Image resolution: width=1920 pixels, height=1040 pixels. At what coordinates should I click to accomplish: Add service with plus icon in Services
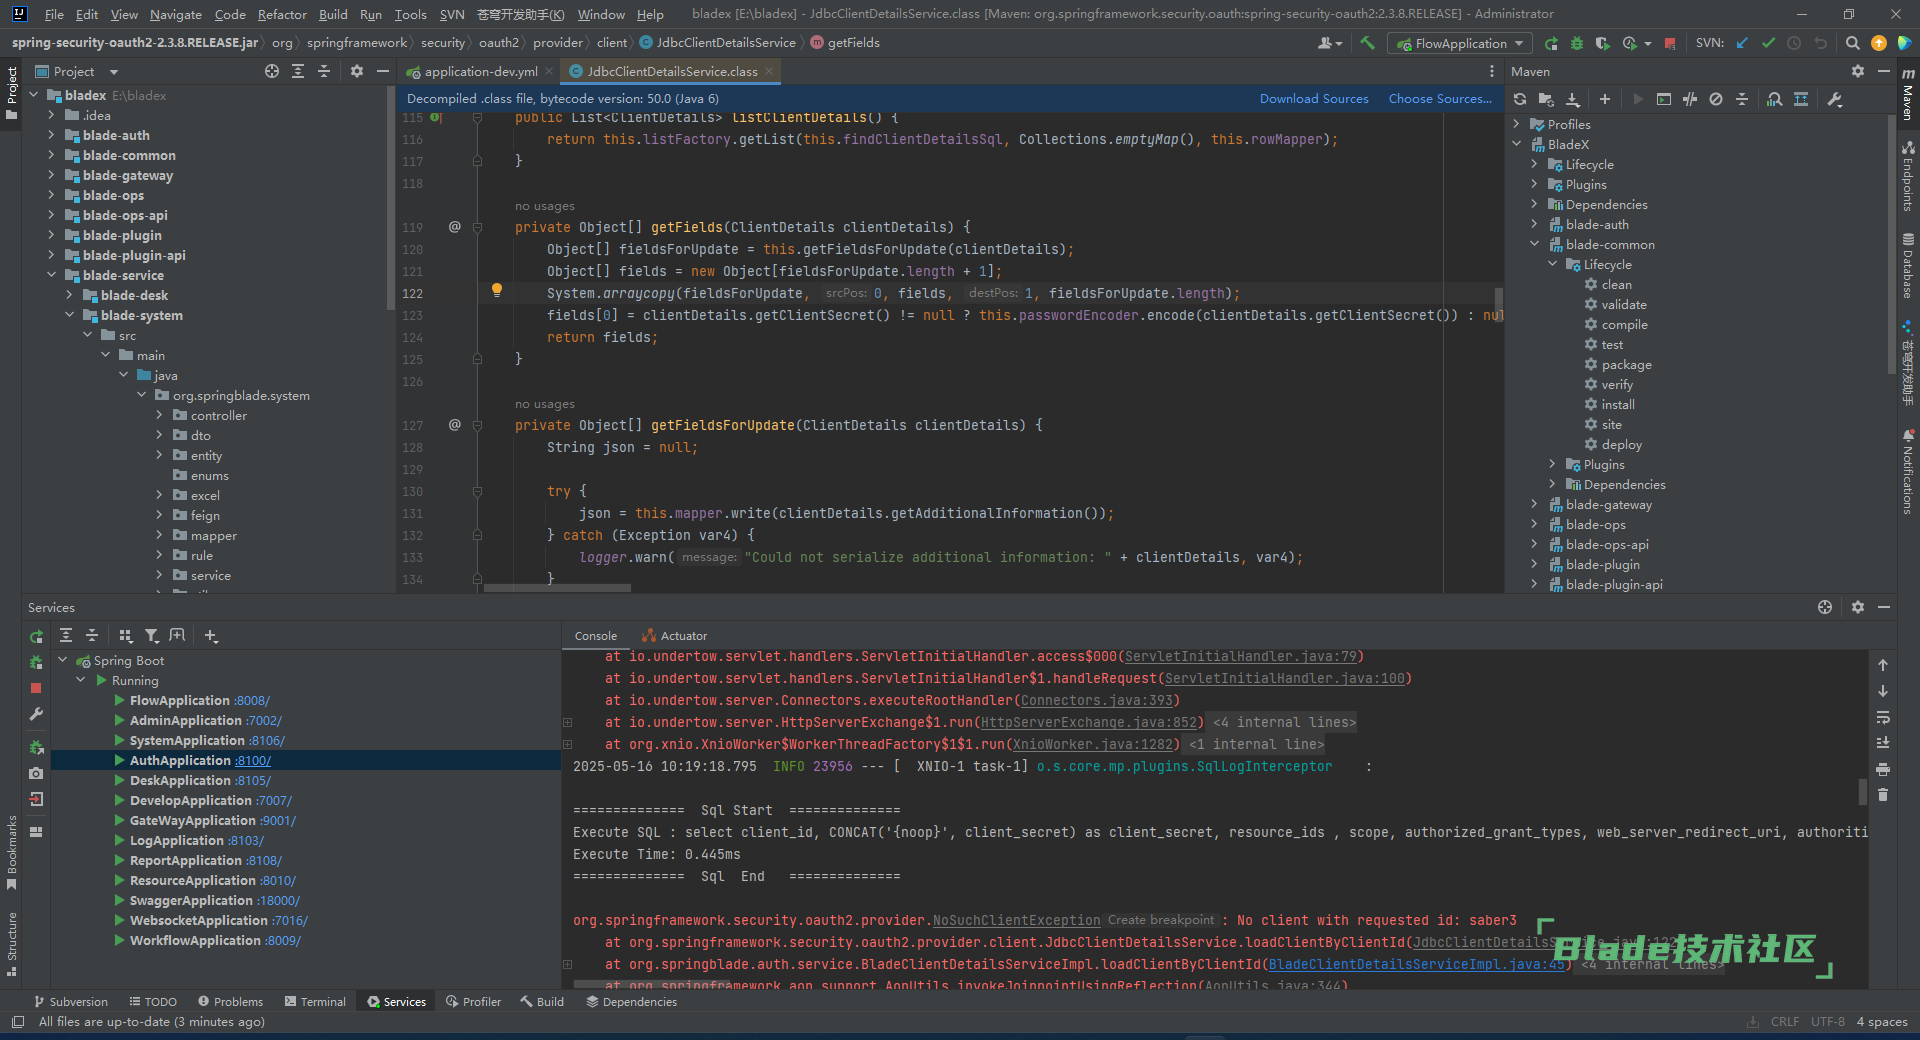[210, 635]
